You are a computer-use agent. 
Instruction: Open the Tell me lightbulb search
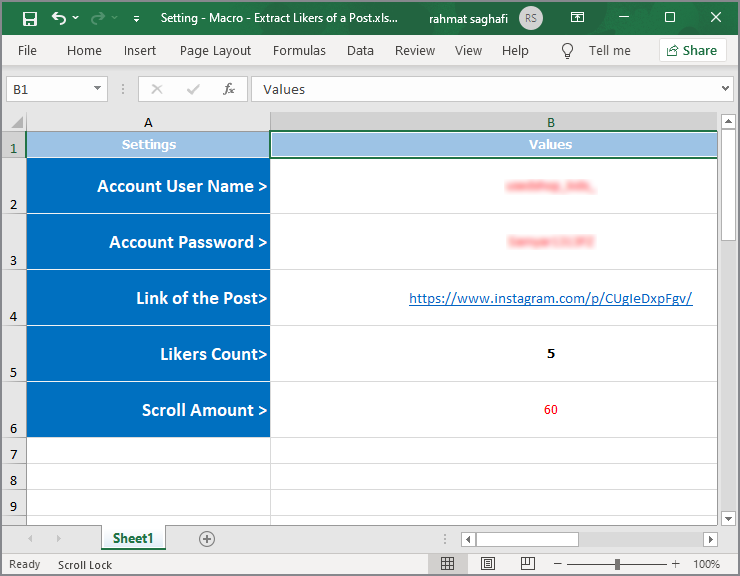tap(567, 51)
